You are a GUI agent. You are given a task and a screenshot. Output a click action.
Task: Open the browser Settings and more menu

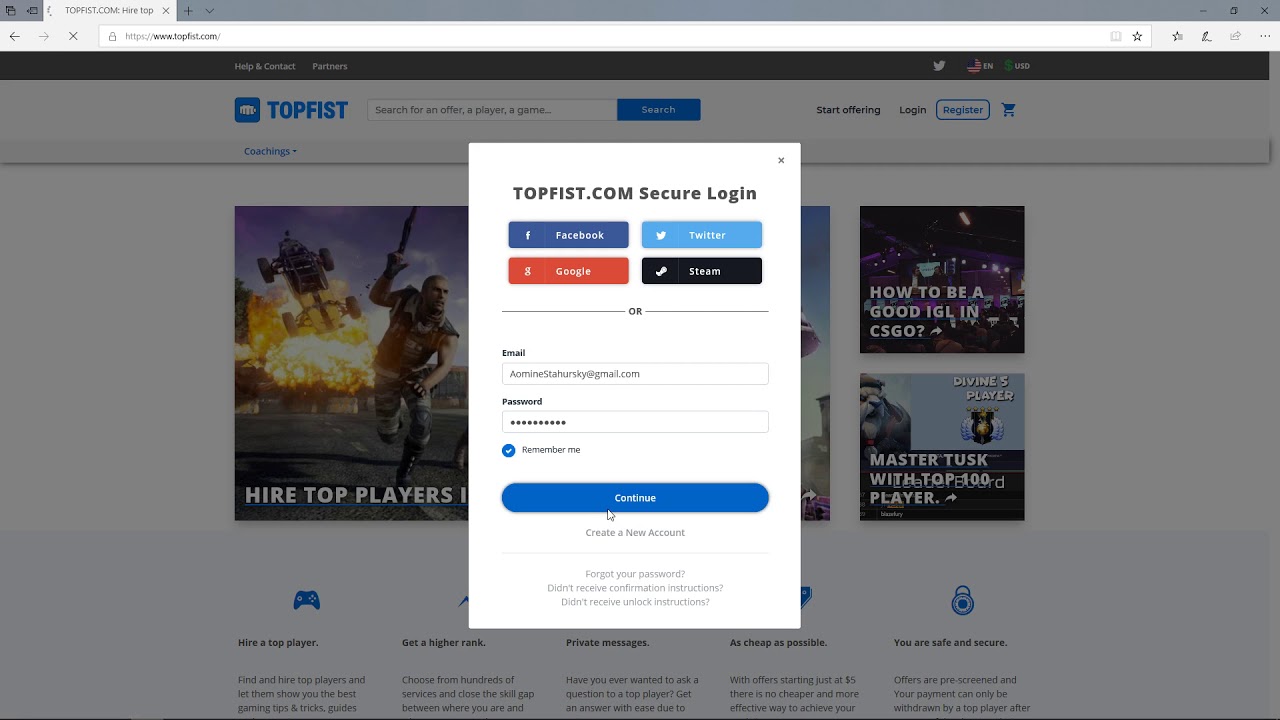point(1264,36)
